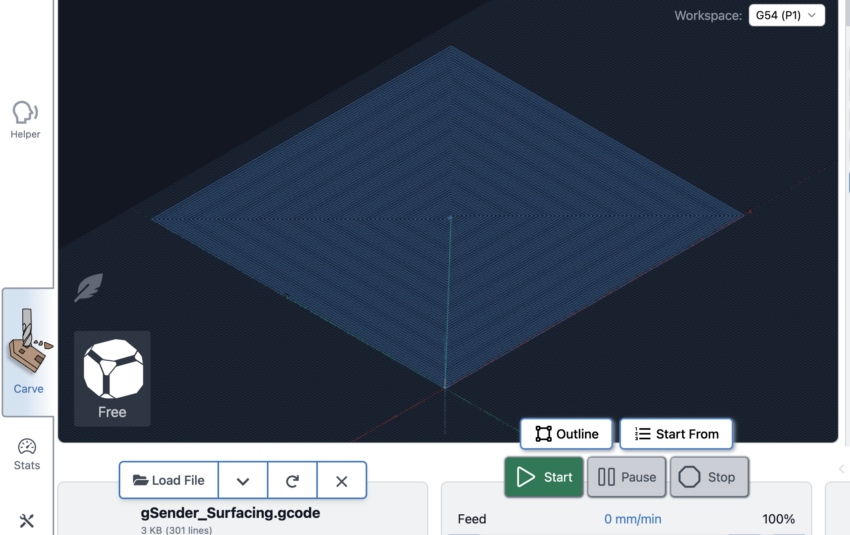Click the Load File button
Screen dimensions: 850x535
[x=169, y=480]
